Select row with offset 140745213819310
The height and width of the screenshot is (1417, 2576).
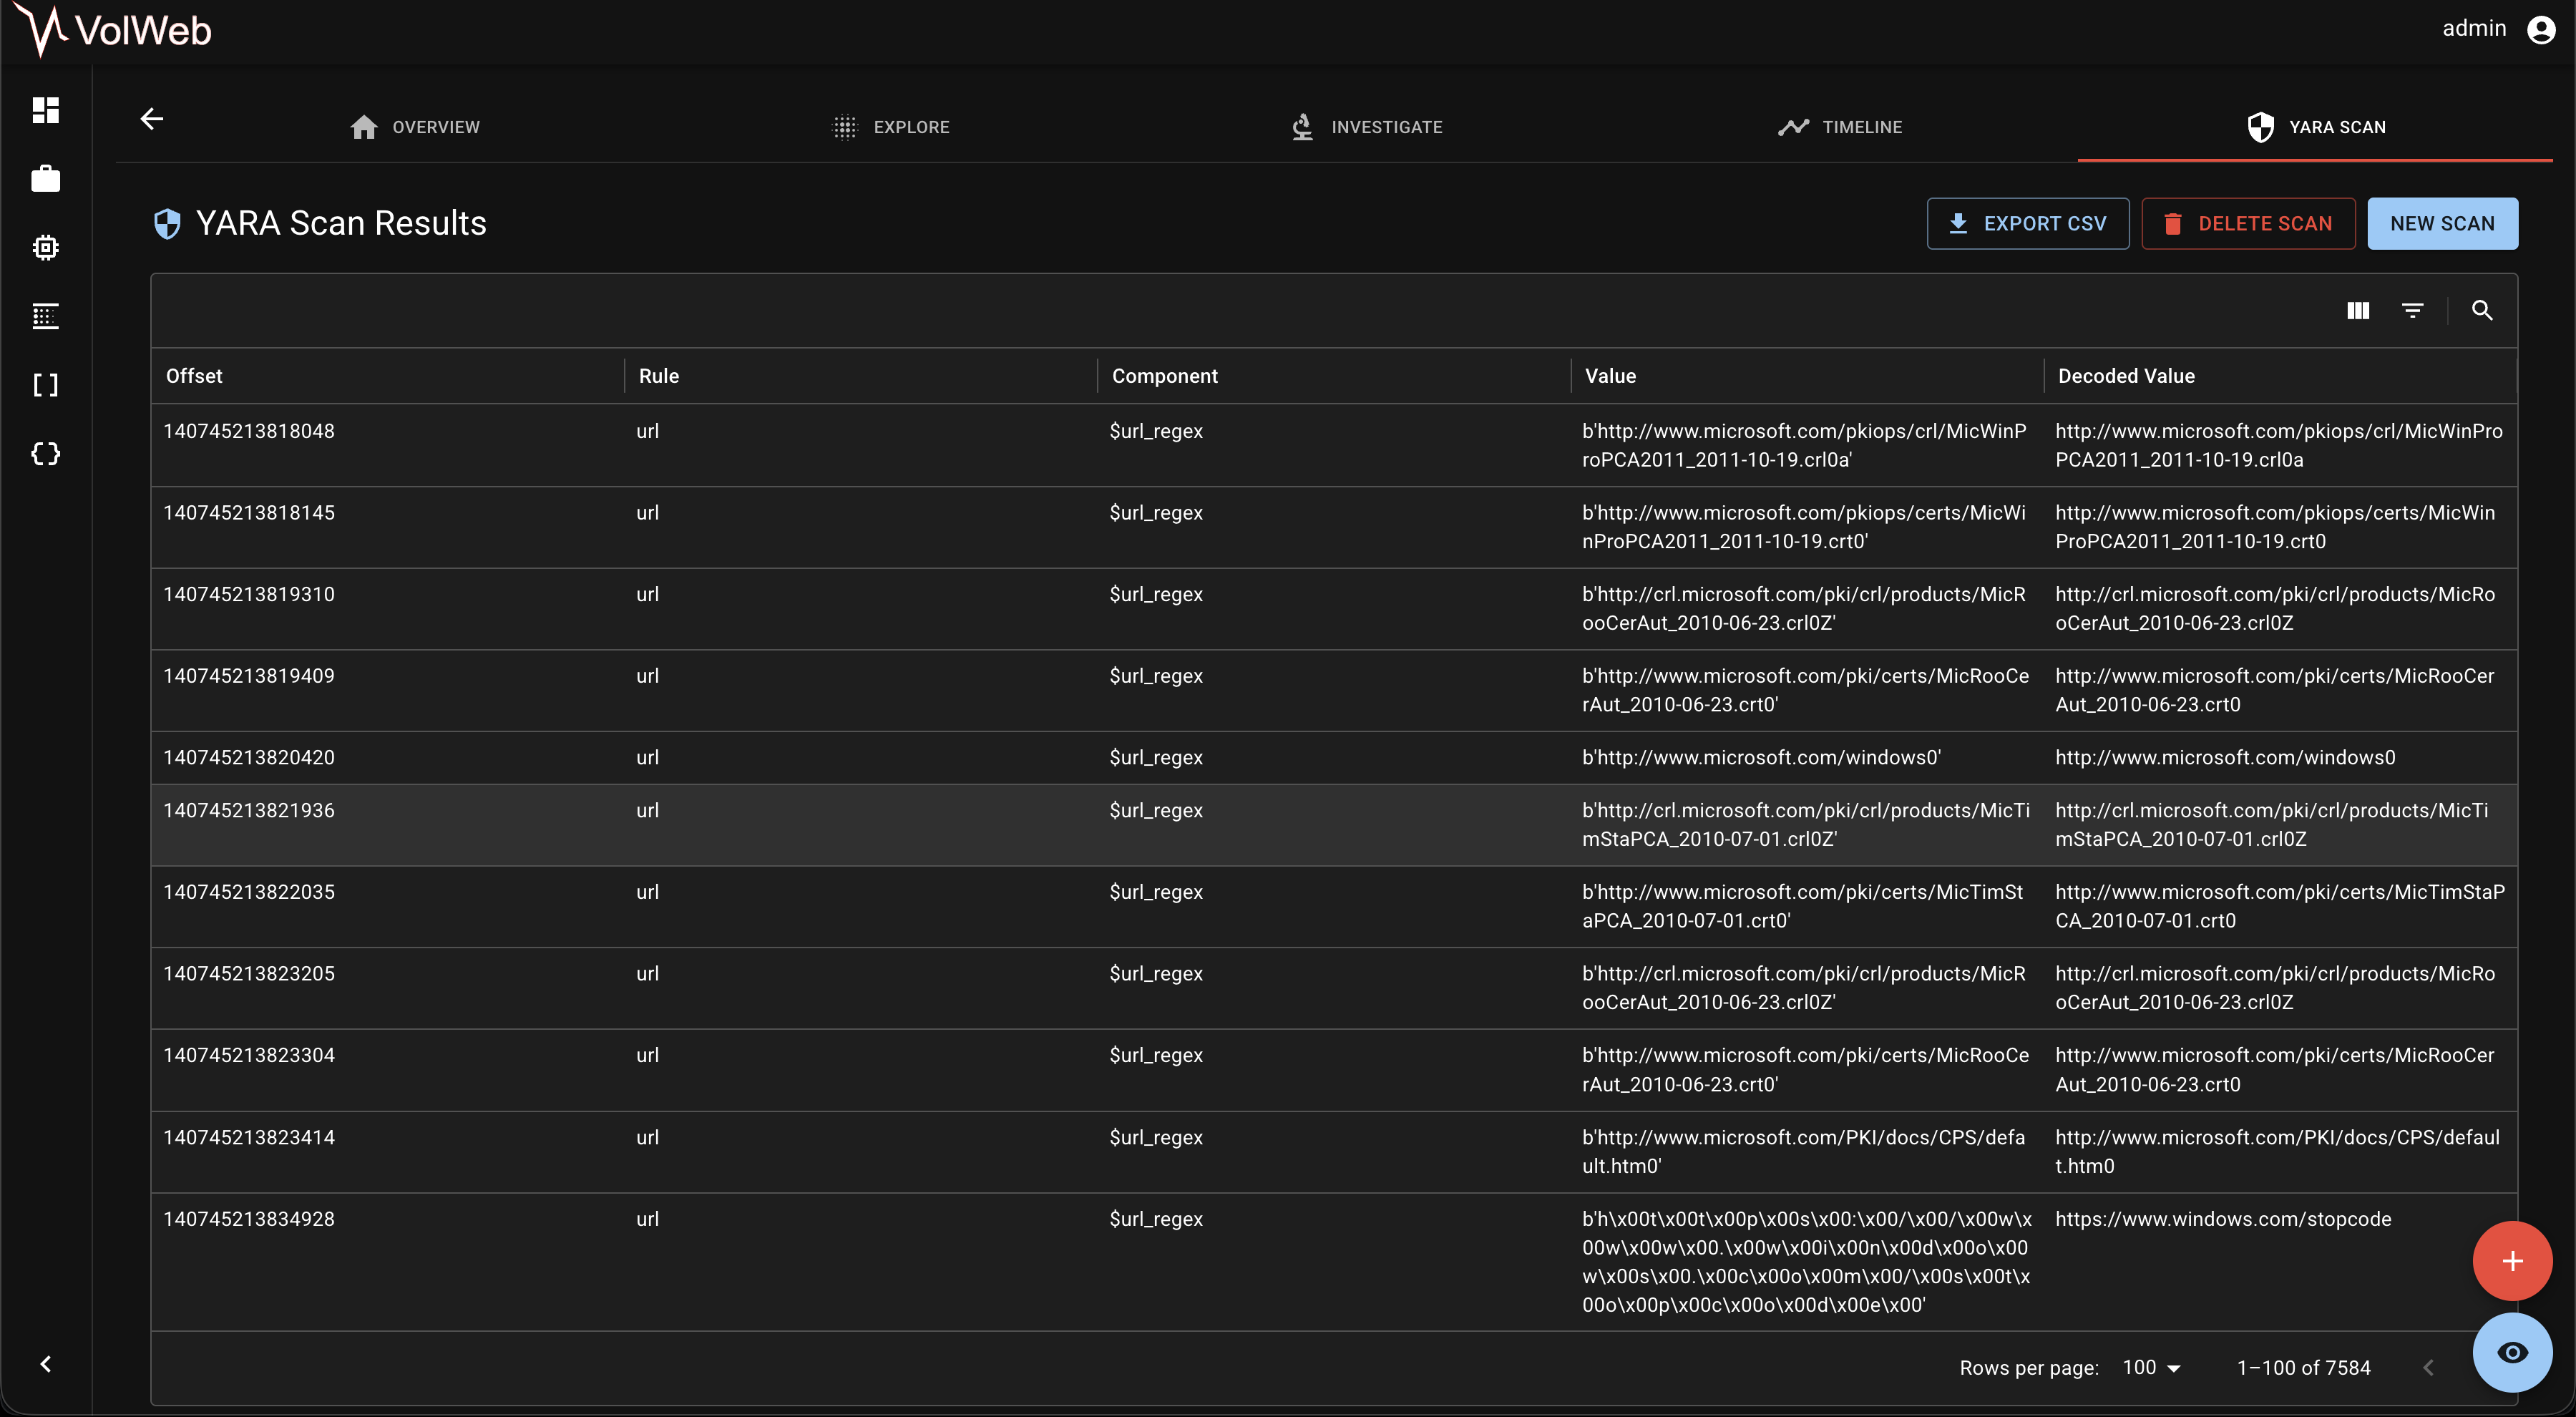(x=1334, y=609)
